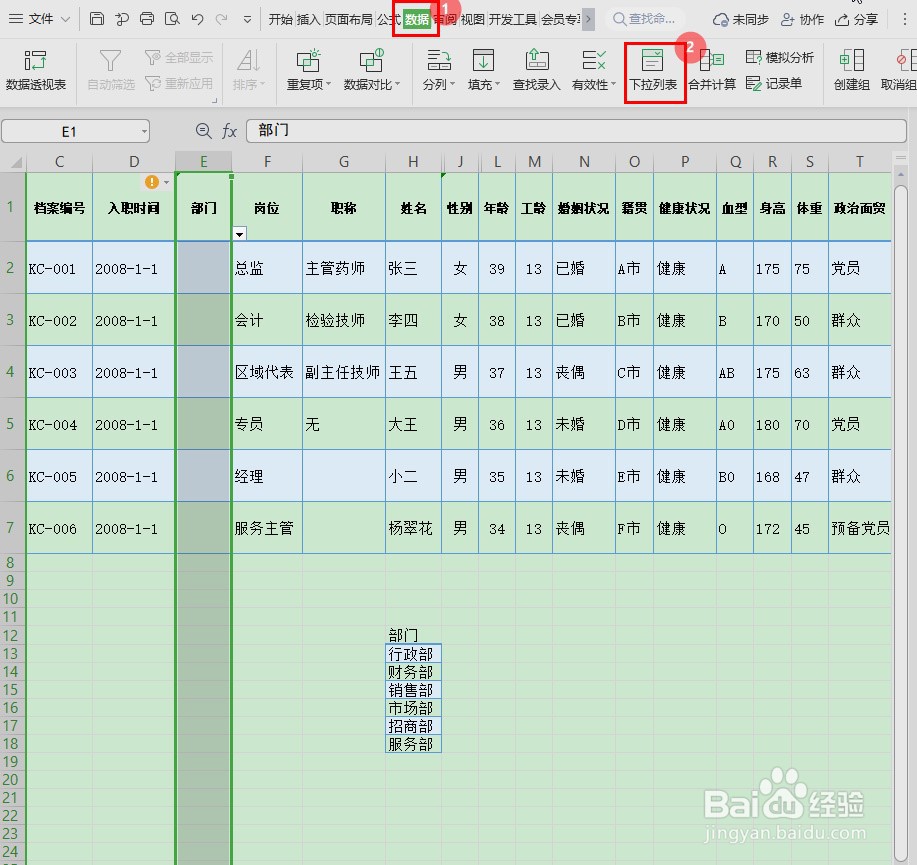This screenshot has width=917, height=865.
Task: Click cell containing 副主任技师
Action: (344, 372)
